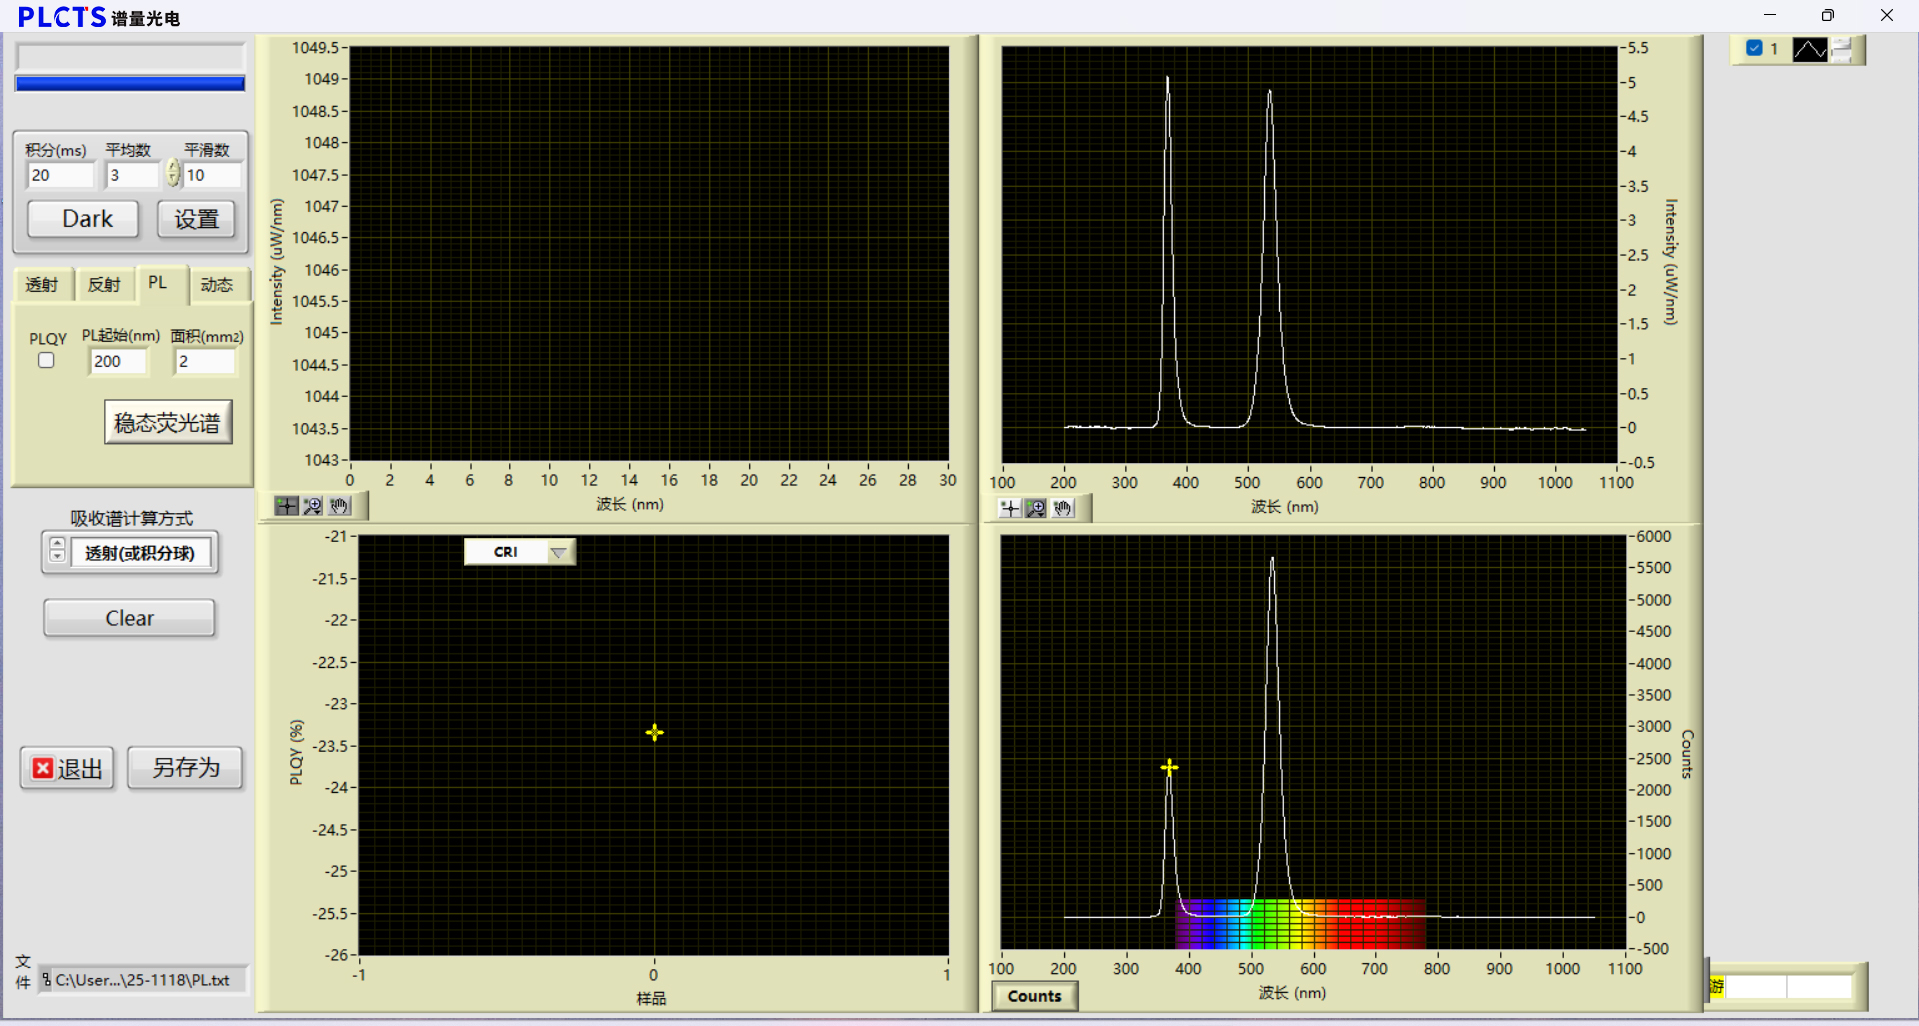Click the stepper beside the 平滑数 field
The width and height of the screenshot is (1919, 1026).
[x=173, y=174]
